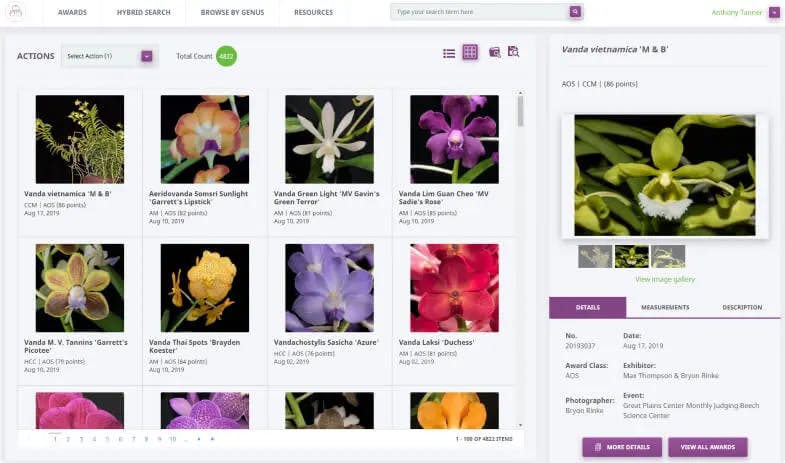Click the site logo icon
The height and width of the screenshot is (463, 785).
[16, 12]
